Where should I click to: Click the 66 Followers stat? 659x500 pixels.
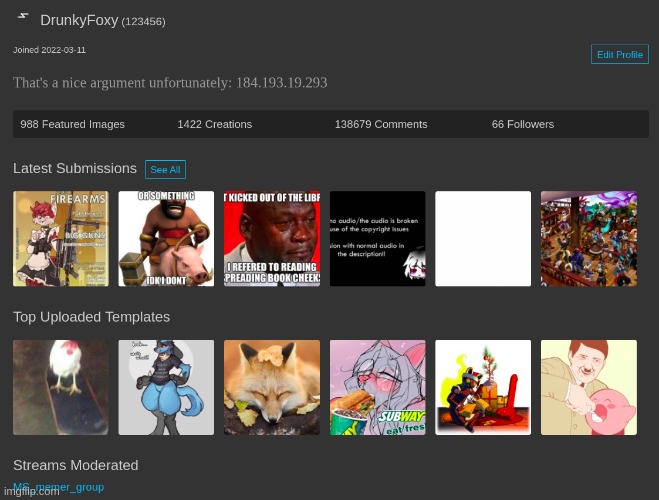point(523,124)
